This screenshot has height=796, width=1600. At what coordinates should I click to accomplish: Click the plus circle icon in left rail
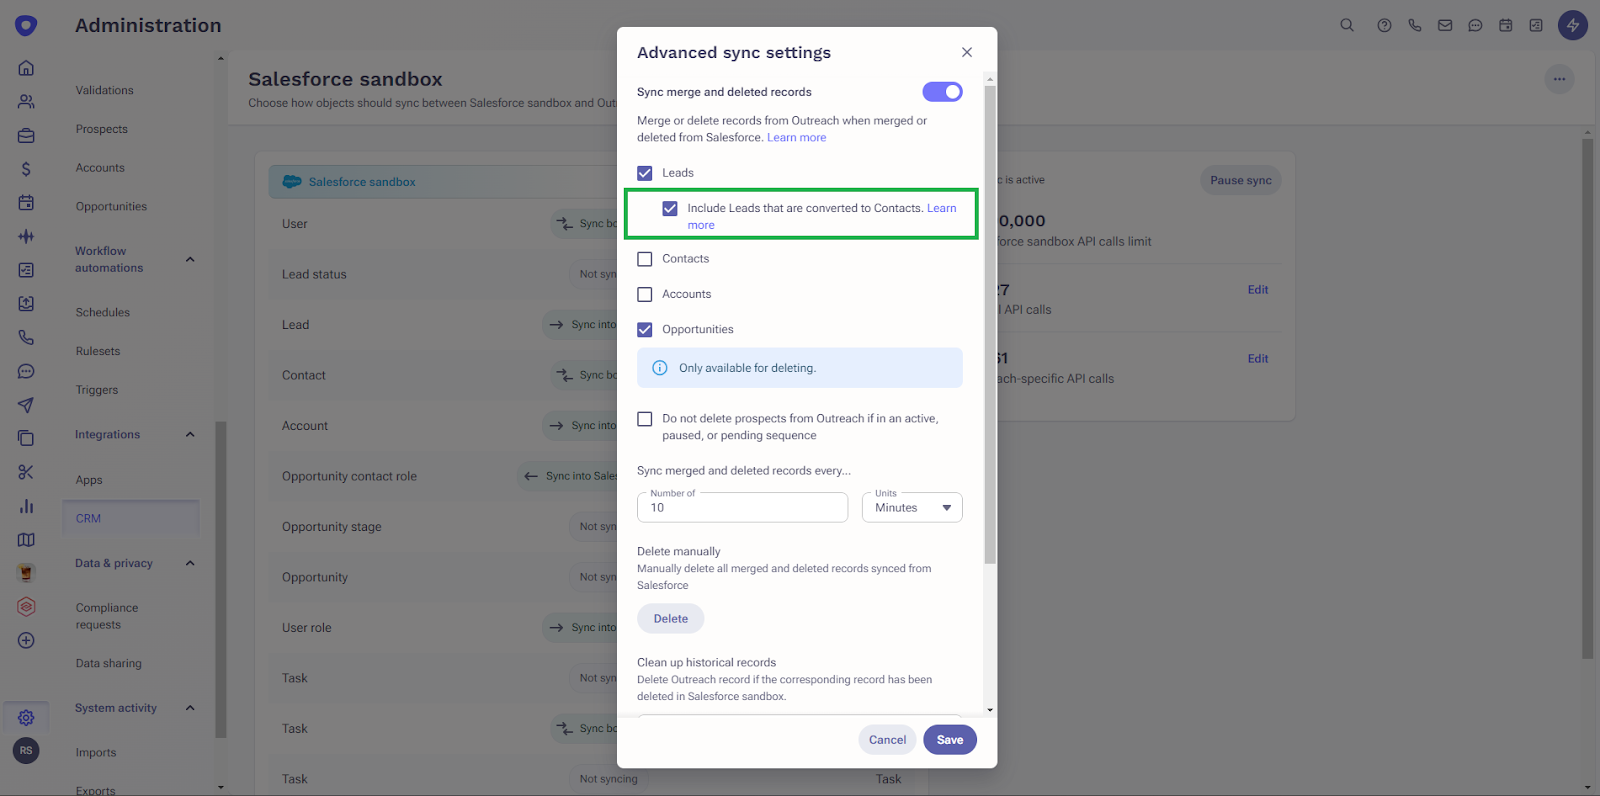26,640
